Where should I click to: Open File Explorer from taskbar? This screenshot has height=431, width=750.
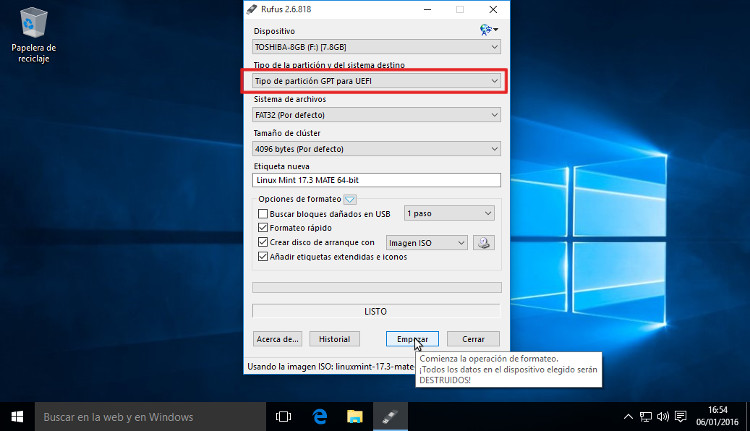tap(354, 417)
